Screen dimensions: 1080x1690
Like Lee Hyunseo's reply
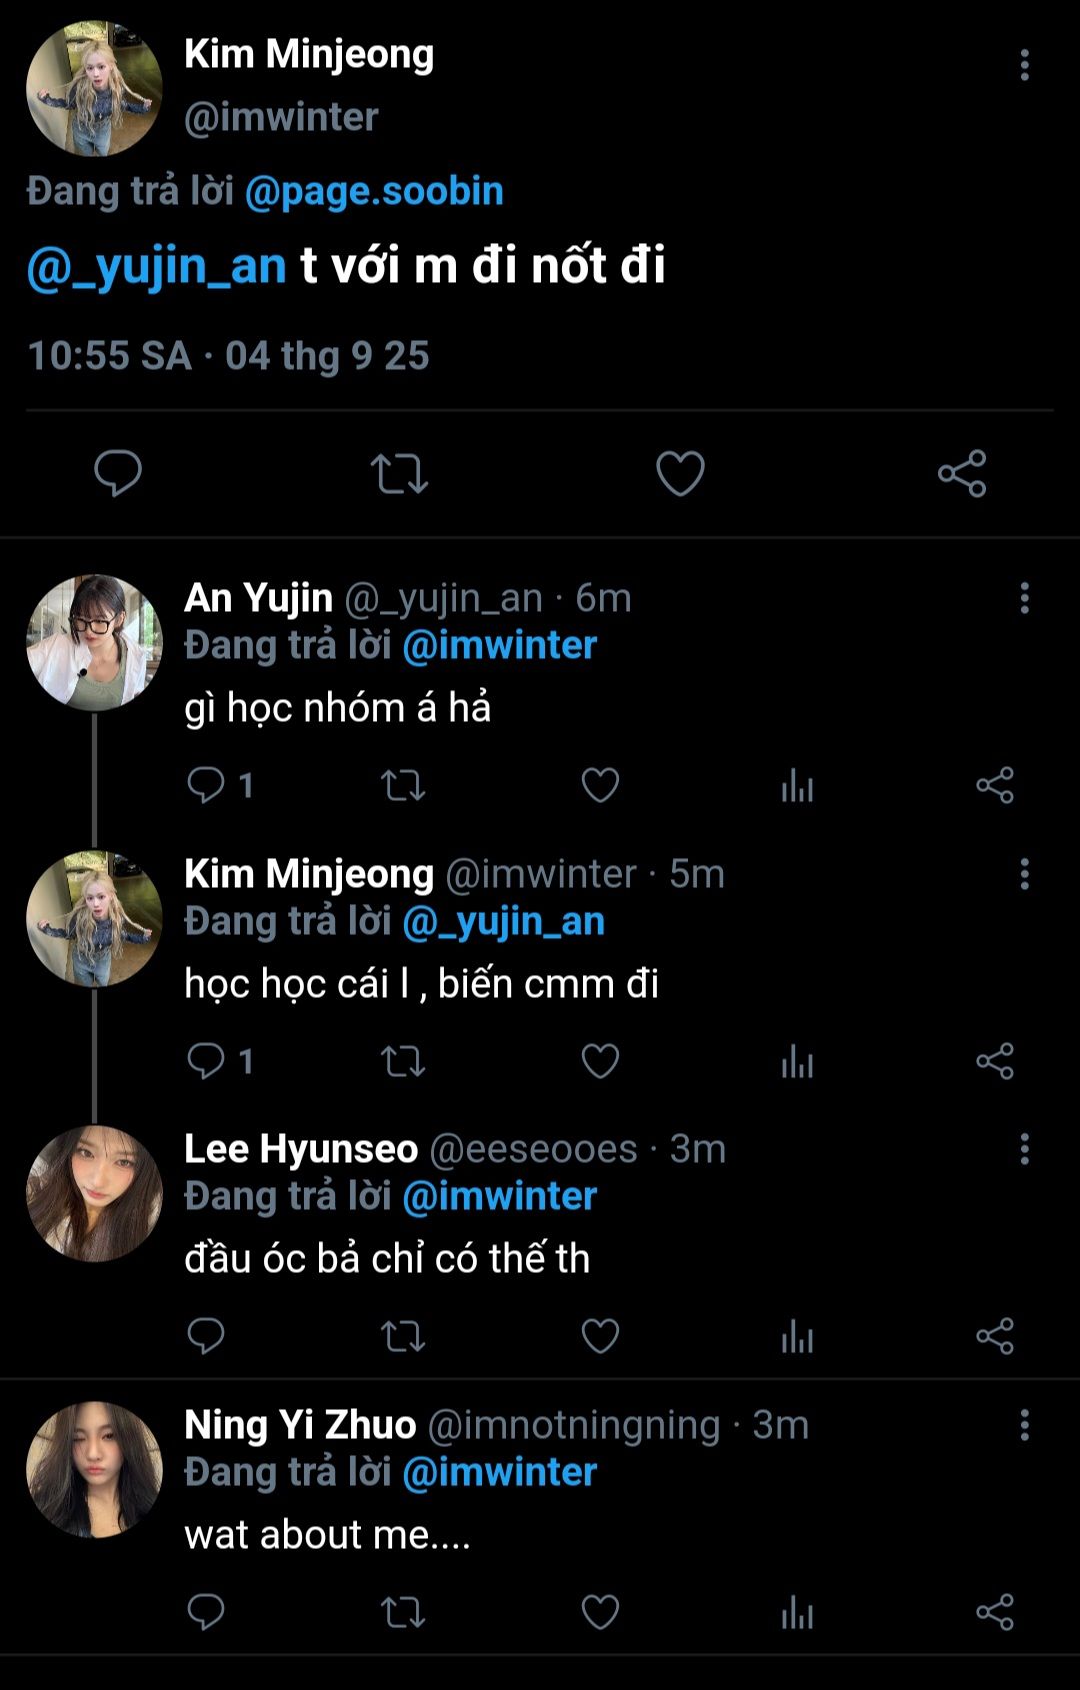click(600, 1336)
